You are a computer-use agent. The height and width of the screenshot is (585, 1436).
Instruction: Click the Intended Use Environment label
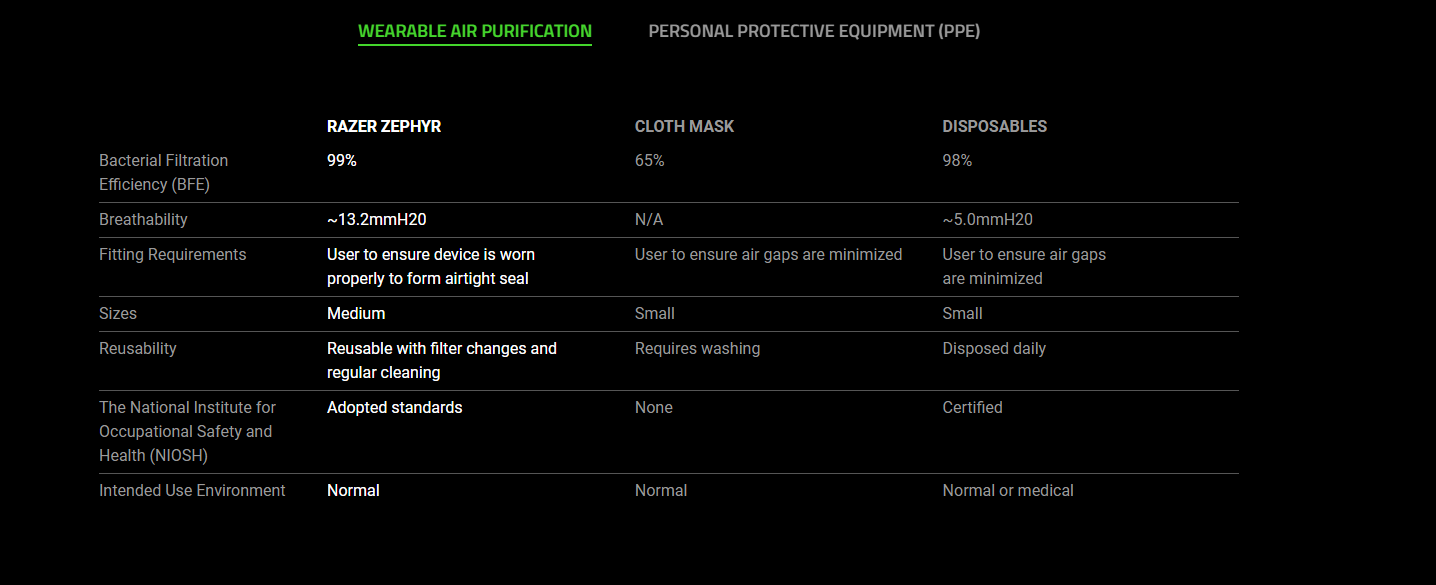click(192, 491)
